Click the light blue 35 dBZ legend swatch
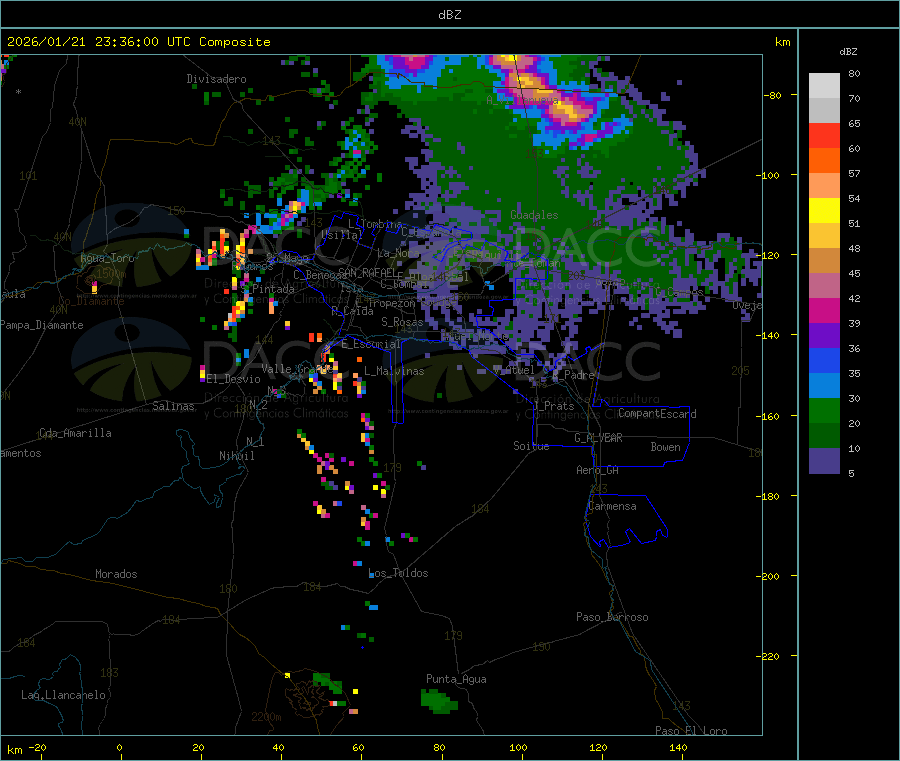 [824, 385]
